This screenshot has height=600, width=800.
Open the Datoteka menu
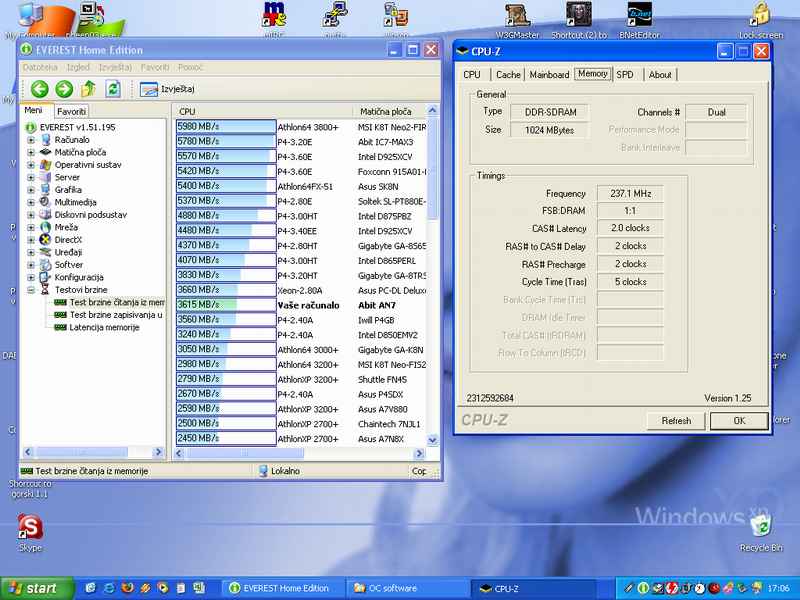click(40, 67)
